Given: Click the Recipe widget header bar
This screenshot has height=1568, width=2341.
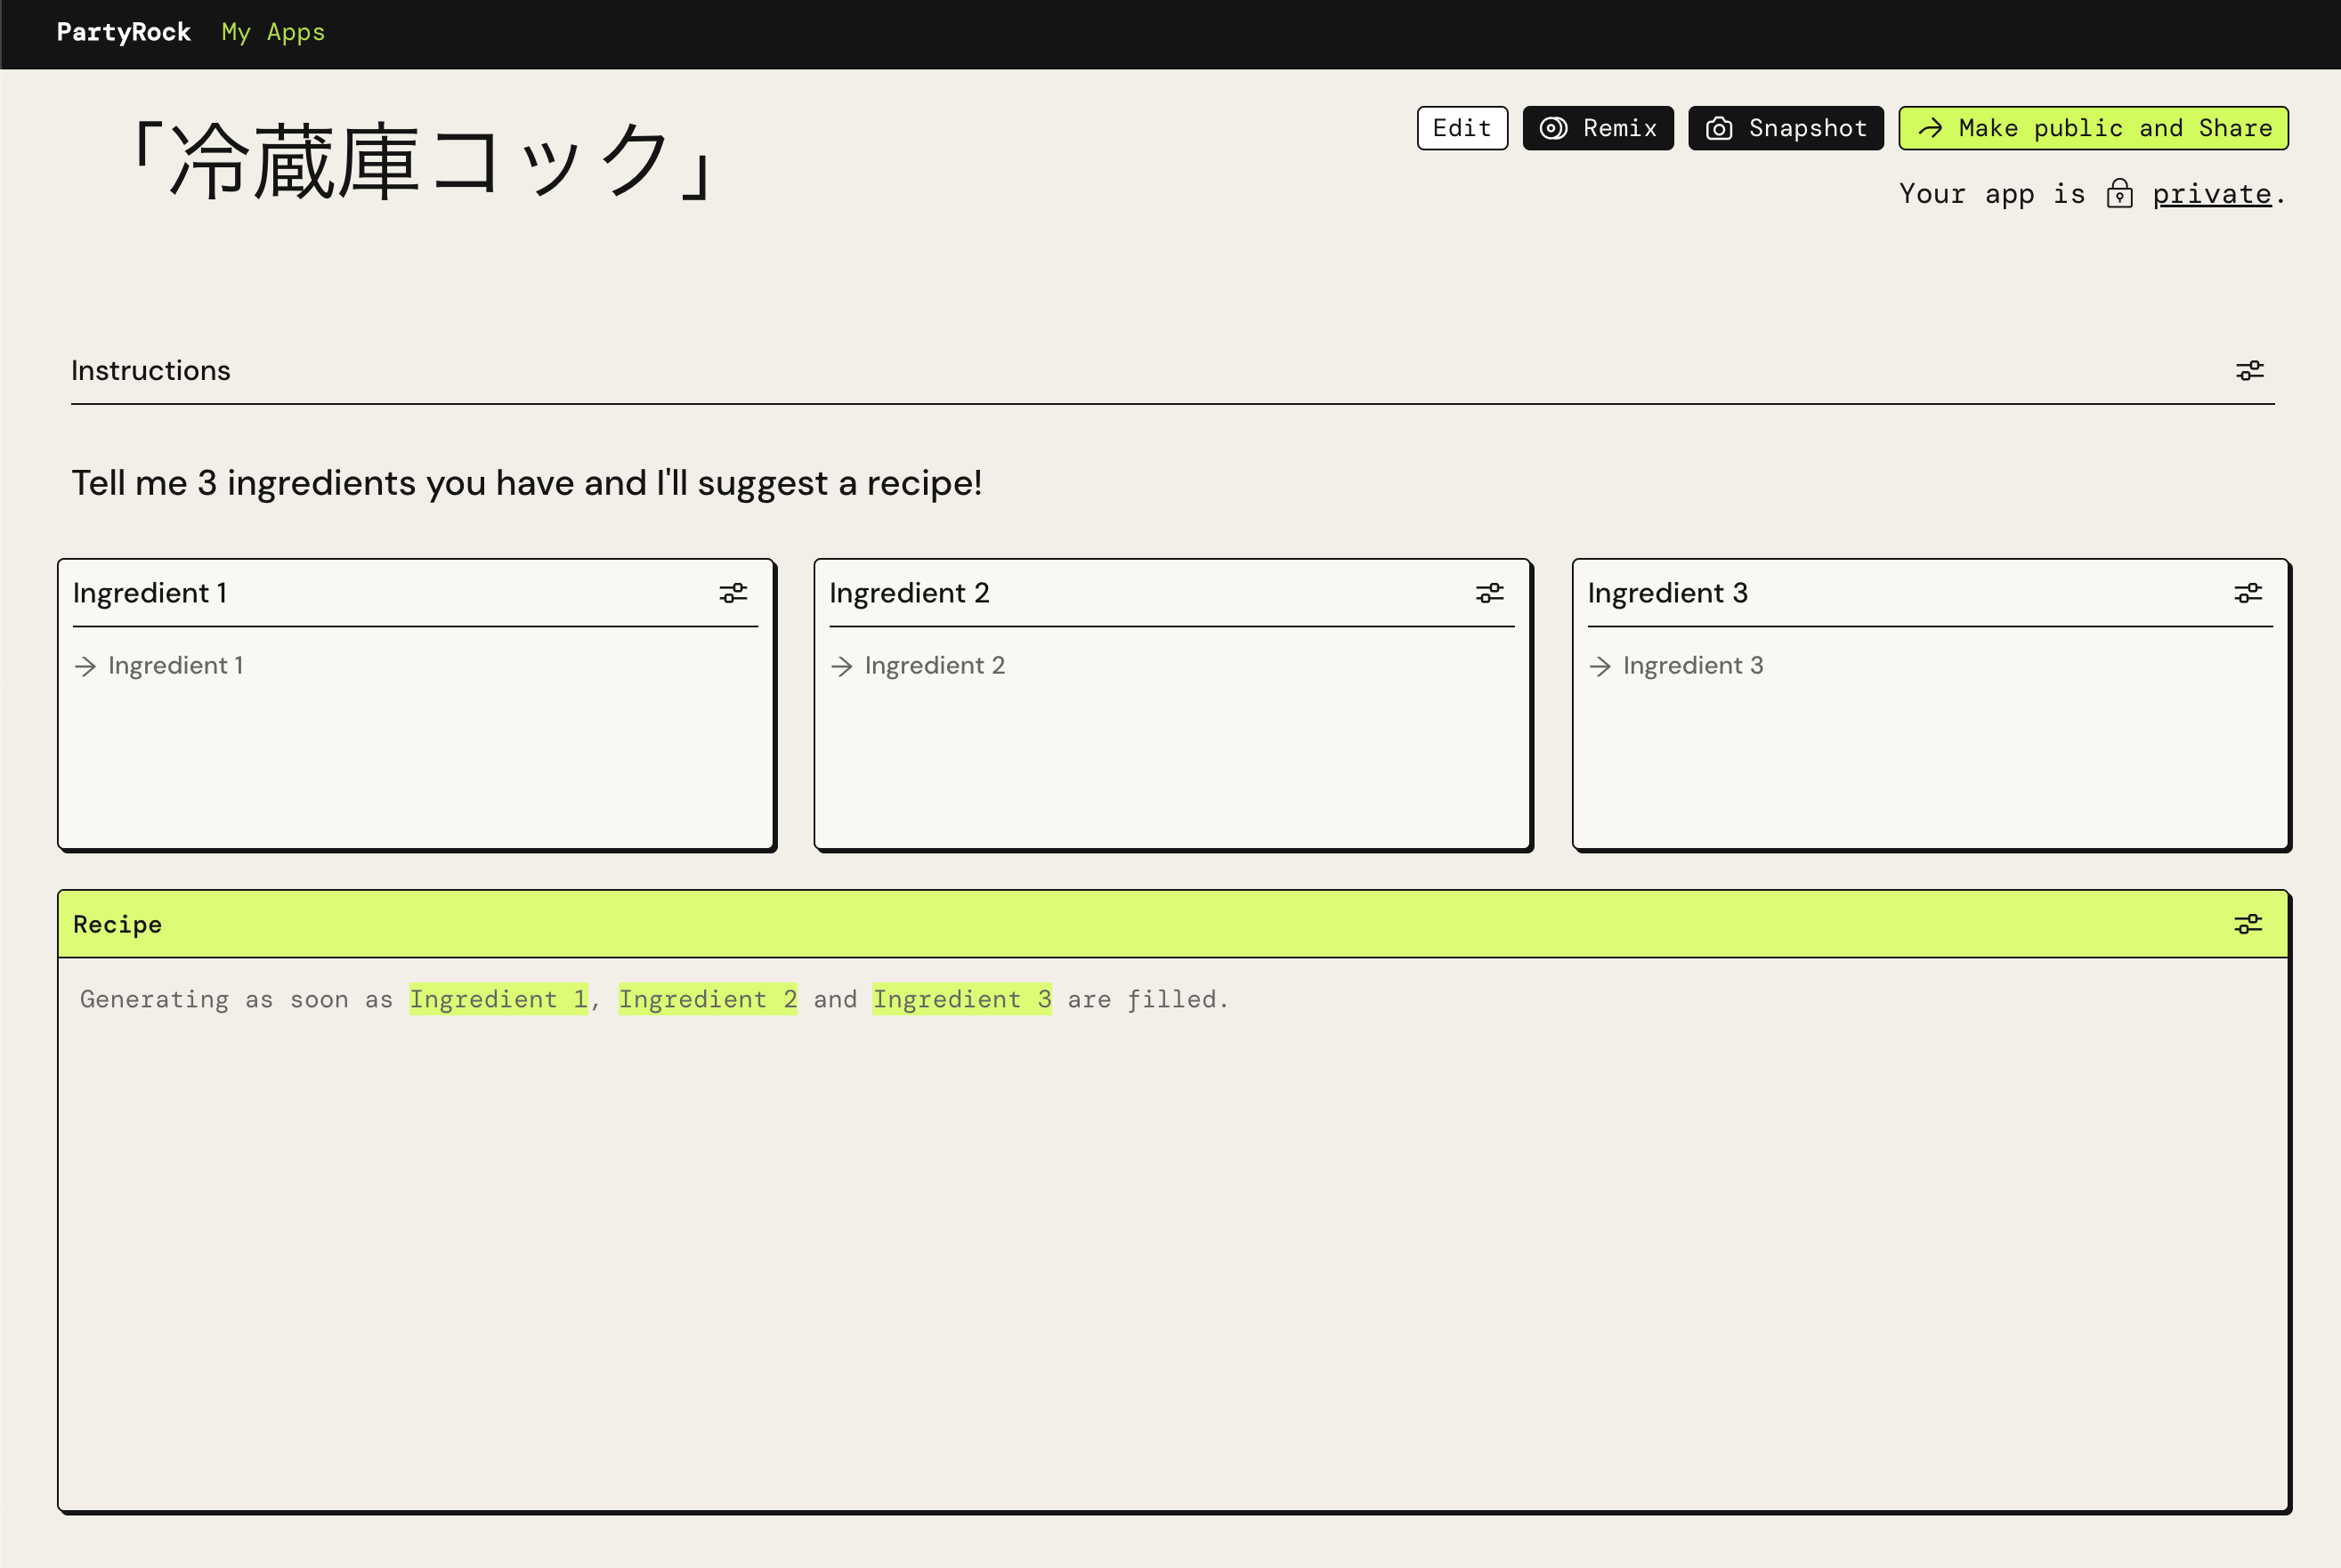Looking at the screenshot, I should click(x=1100, y=924).
